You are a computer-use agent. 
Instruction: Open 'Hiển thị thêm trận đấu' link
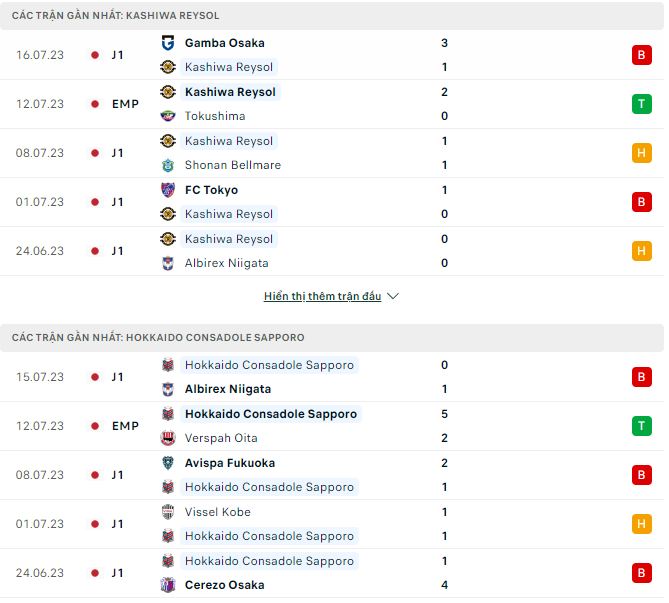click(x=322, y=297)
